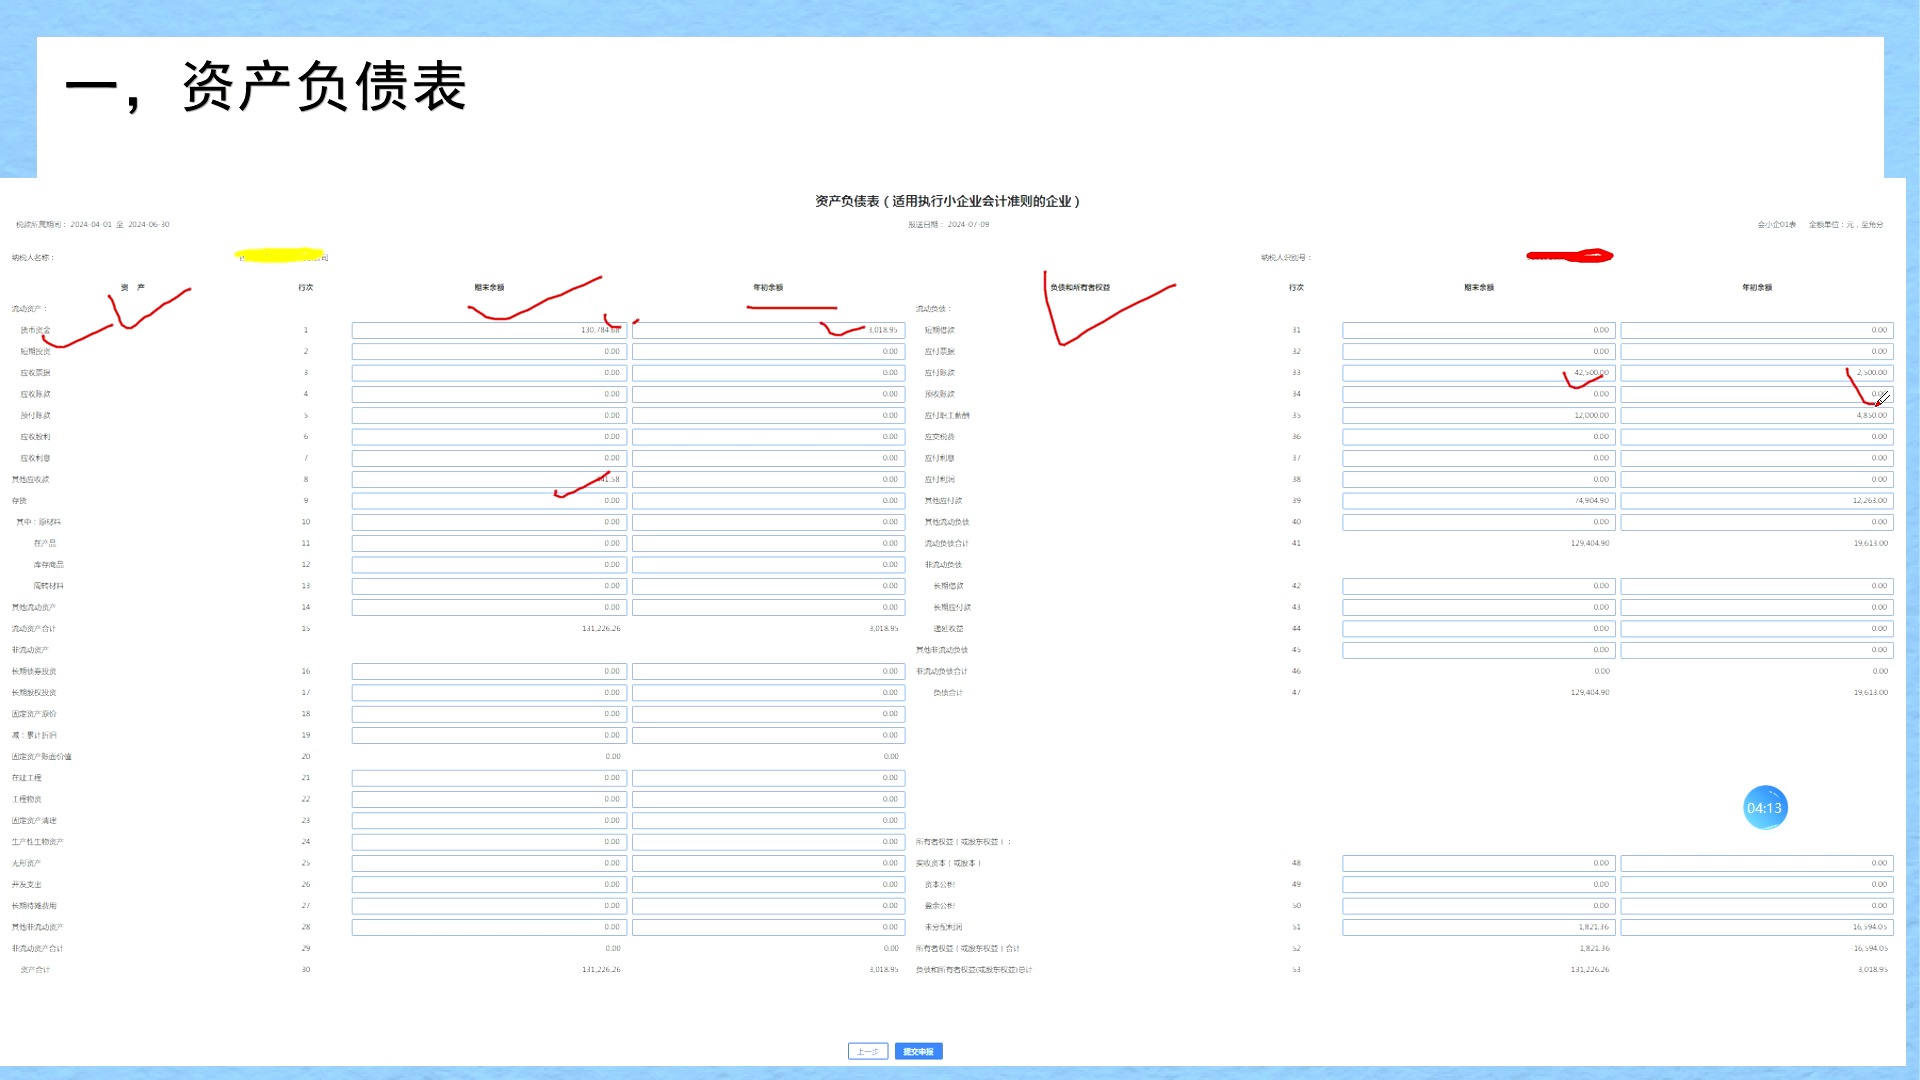1920x1080 pixels.
Task: Click row 49 资本公积 年初余额 field
Action: coord(1757,885)
